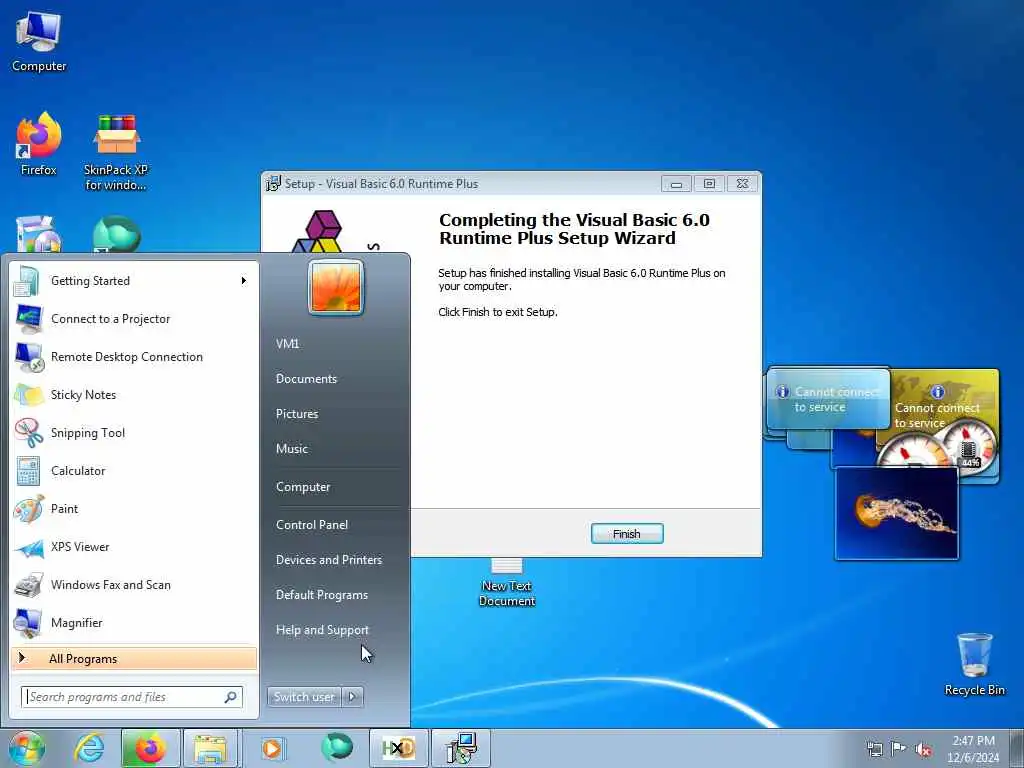
Task: Open the Action Center flag icon
Action: click(899, 749)
